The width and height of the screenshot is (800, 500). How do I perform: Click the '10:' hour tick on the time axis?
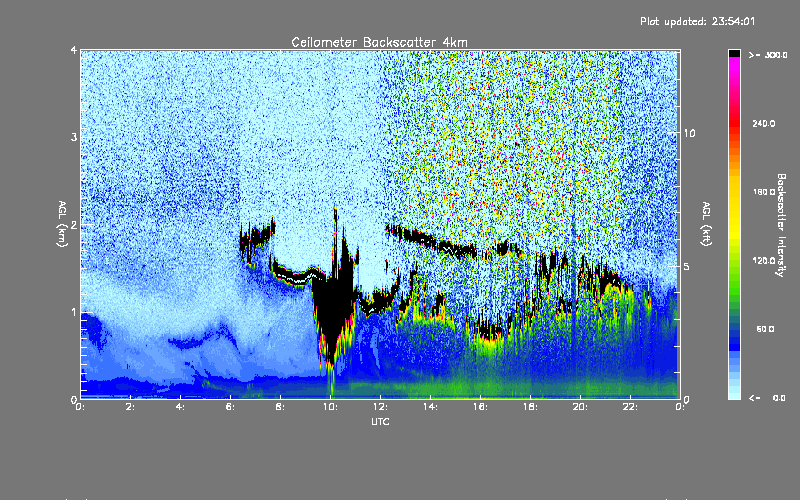coord(330,407)
